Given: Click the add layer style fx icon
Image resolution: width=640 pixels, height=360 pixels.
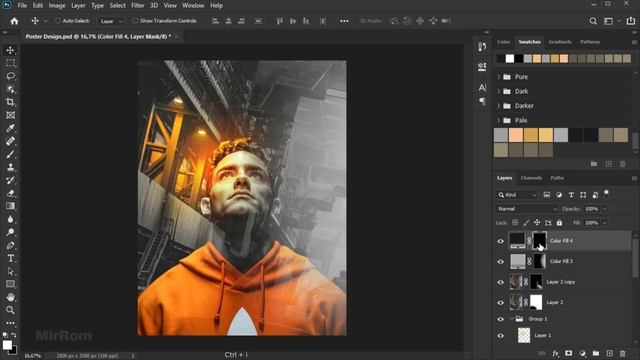Looking at the screenshot, I should click(556, 353).
